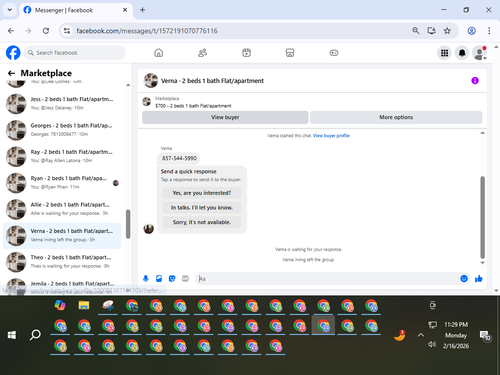Go back using the Marketplace arrow
The height and width of the screenshot is (375, 500).
point(11,73)
